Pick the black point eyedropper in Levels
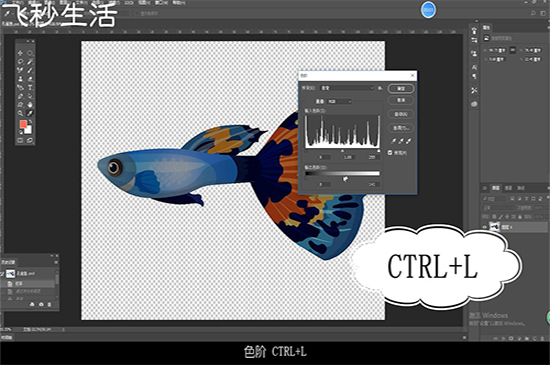This screenshot has height=365, width=550. click(394, 141)
